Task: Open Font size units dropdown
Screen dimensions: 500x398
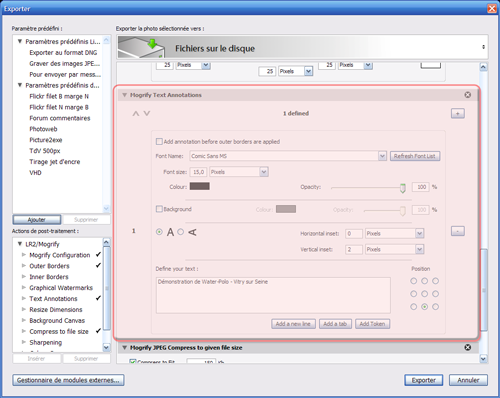Action: 264,172
